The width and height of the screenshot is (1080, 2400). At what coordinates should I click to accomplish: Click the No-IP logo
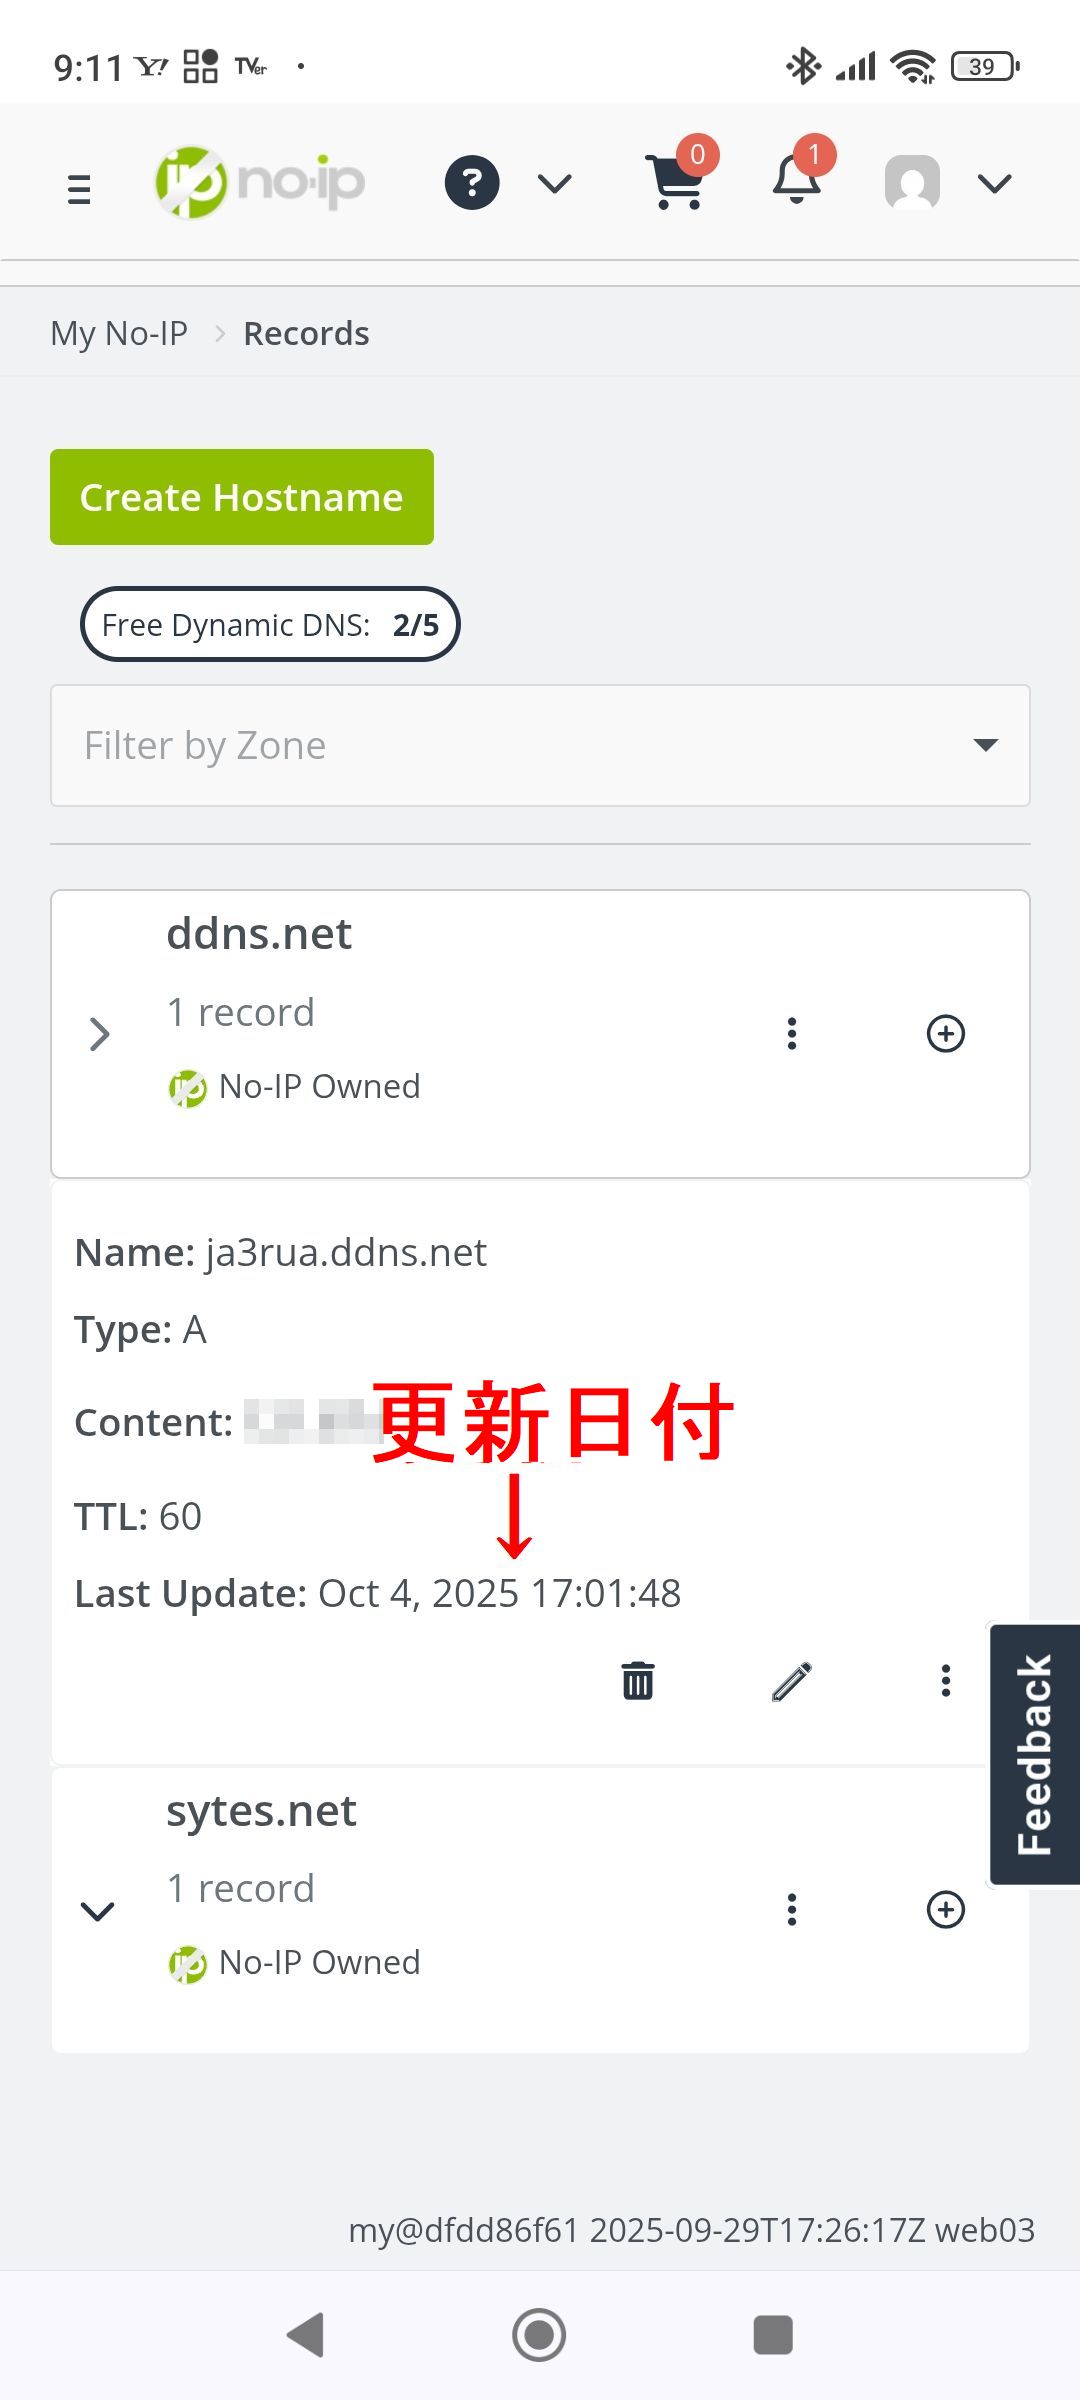coord(260,183)
